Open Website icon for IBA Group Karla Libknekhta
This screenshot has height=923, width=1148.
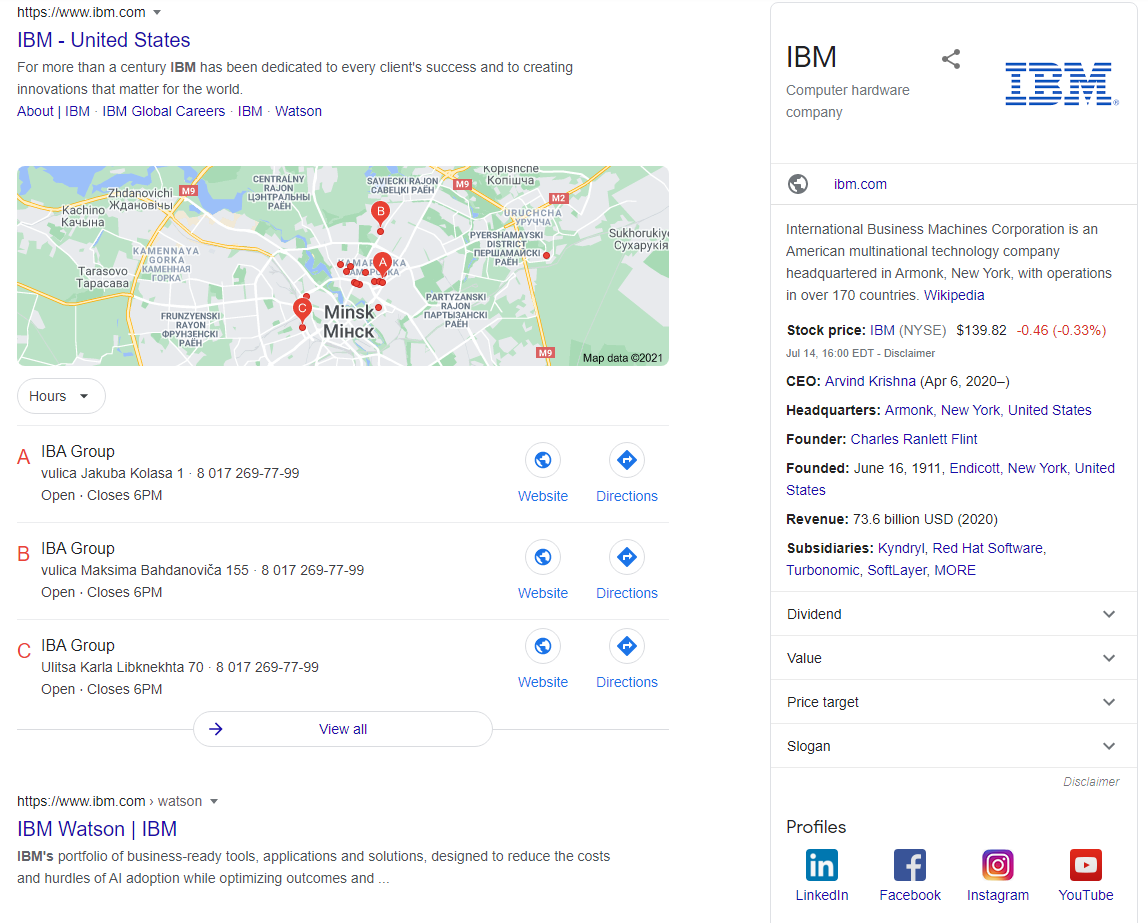tap(543, 646)
